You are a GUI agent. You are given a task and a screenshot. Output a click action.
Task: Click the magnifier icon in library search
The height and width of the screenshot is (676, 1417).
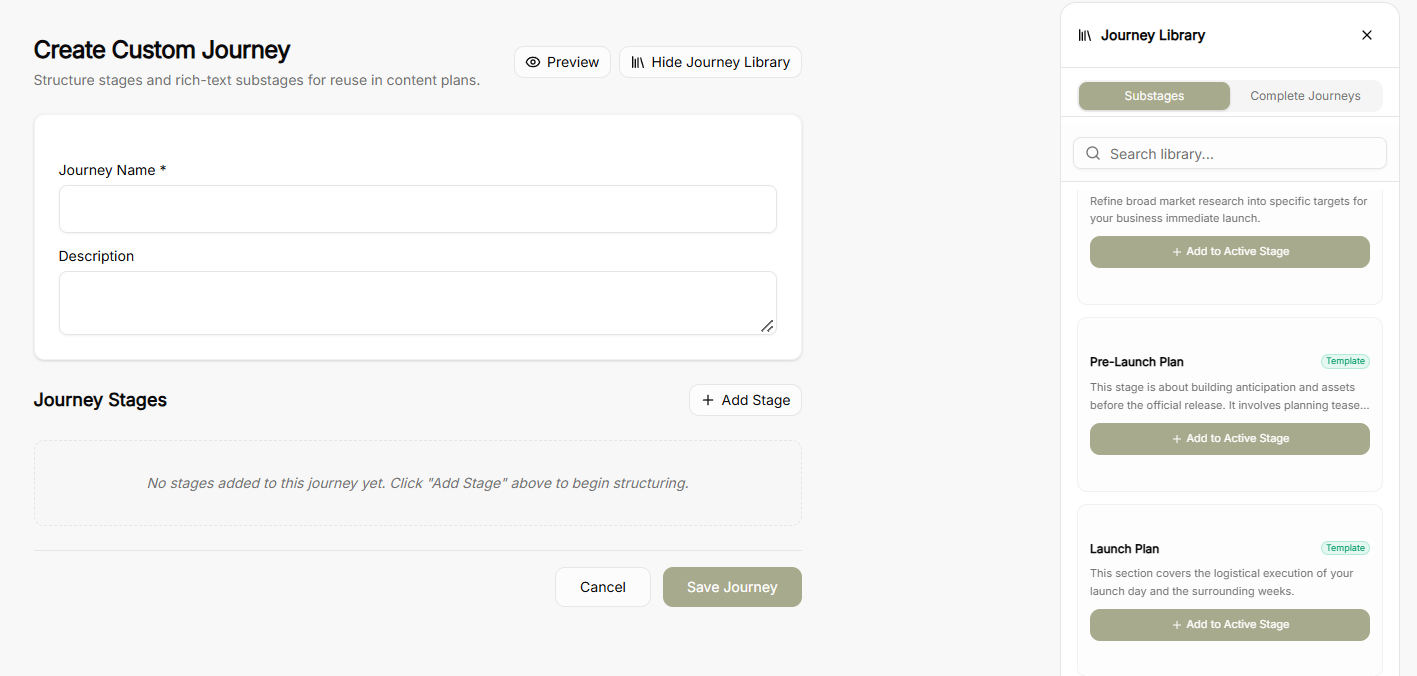(1093, 154)
